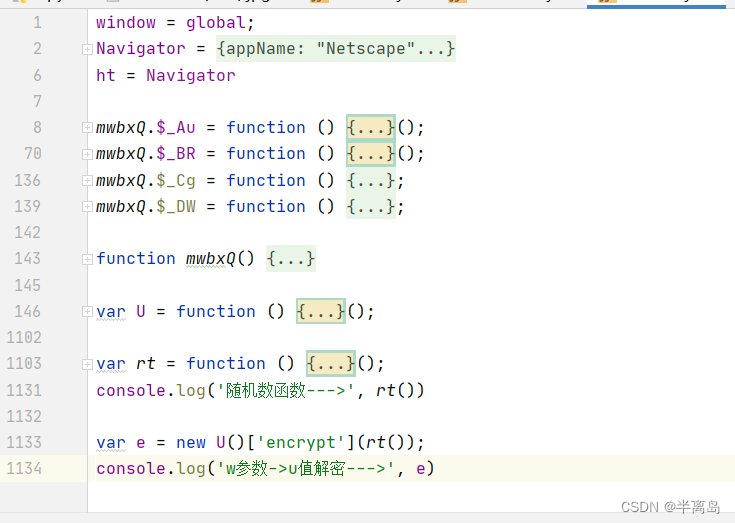Place cursor on 'global' in line 1
735x523 pixels.
[216, 22]
